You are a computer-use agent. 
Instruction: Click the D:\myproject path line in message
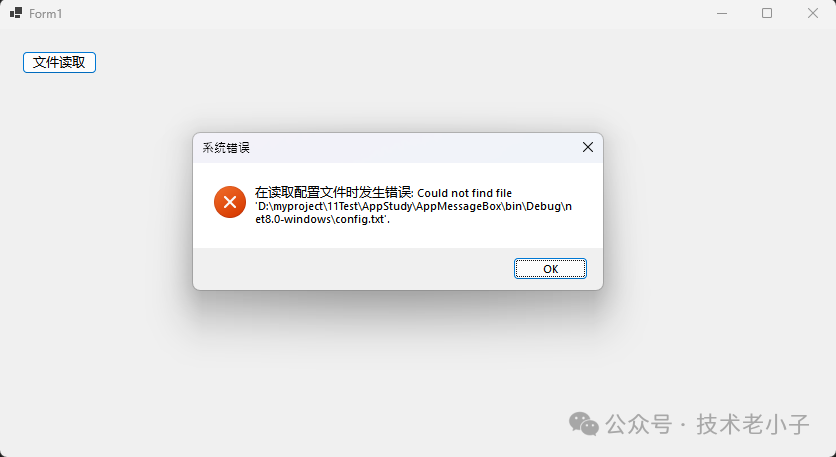[414, 206]
